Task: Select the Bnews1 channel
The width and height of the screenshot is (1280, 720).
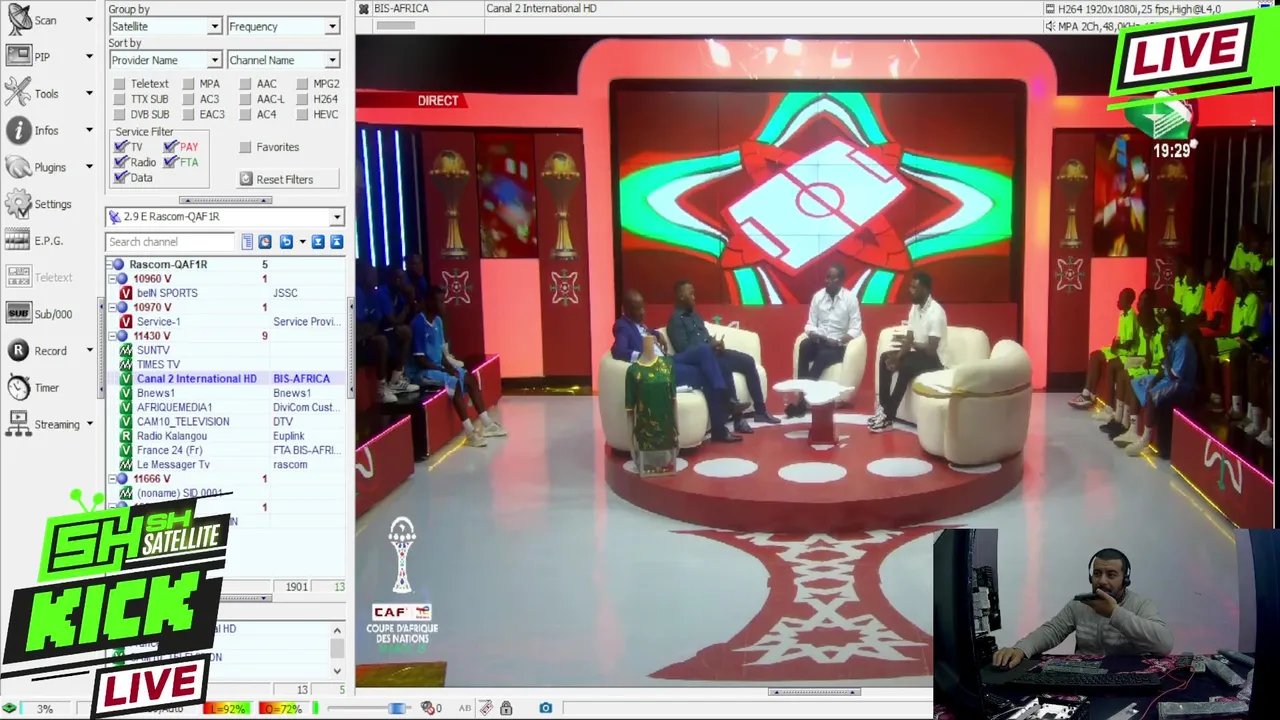Action: click(155, 393)
